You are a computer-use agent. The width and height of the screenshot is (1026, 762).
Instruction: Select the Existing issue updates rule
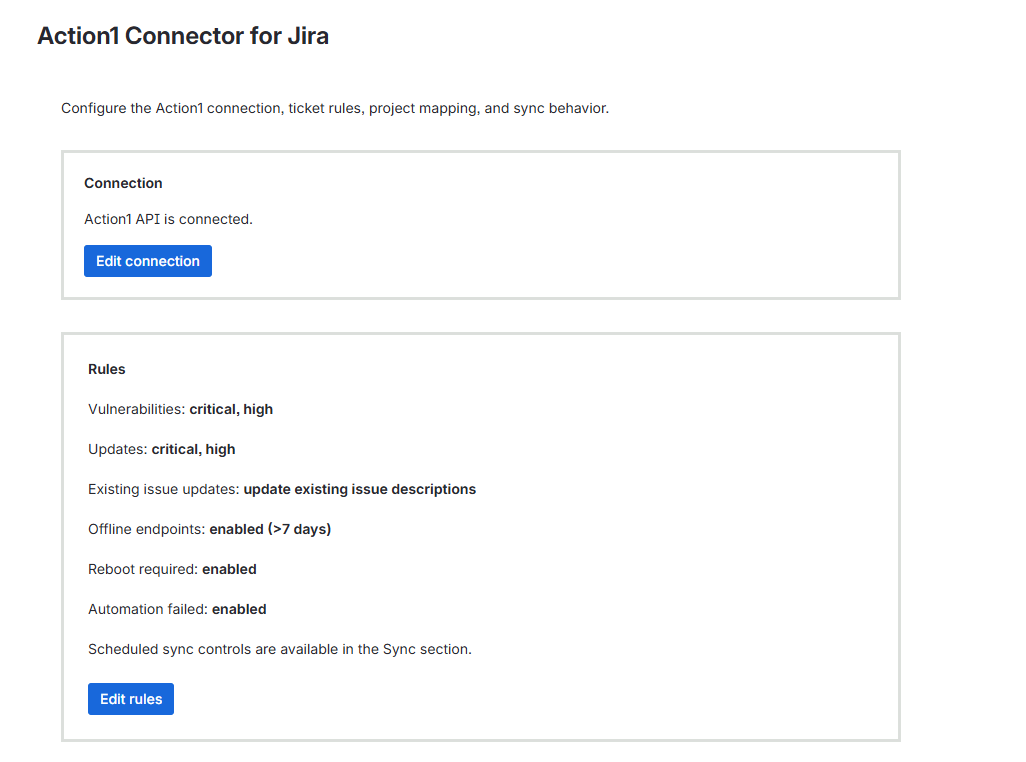tap(280, 489)
